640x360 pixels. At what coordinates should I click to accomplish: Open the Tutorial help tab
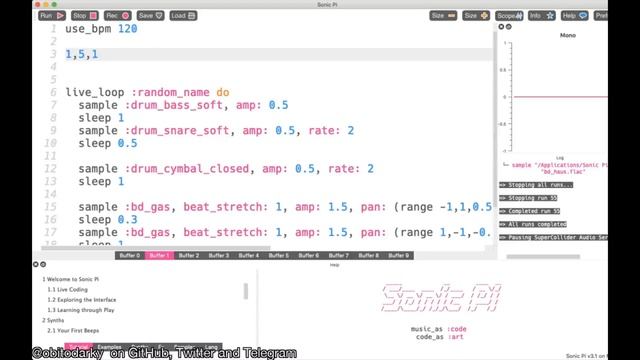tap(78, 347)
